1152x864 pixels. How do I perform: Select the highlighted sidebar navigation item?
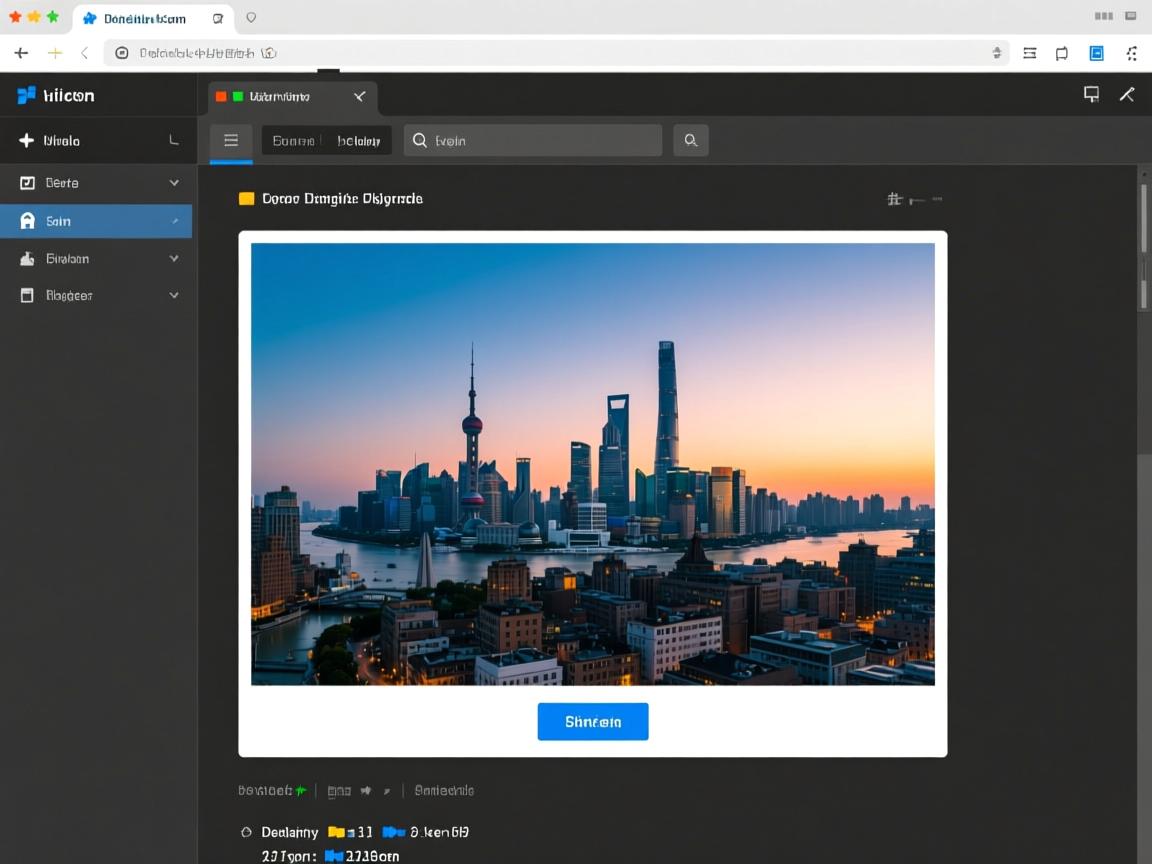[x=96, y=220]
